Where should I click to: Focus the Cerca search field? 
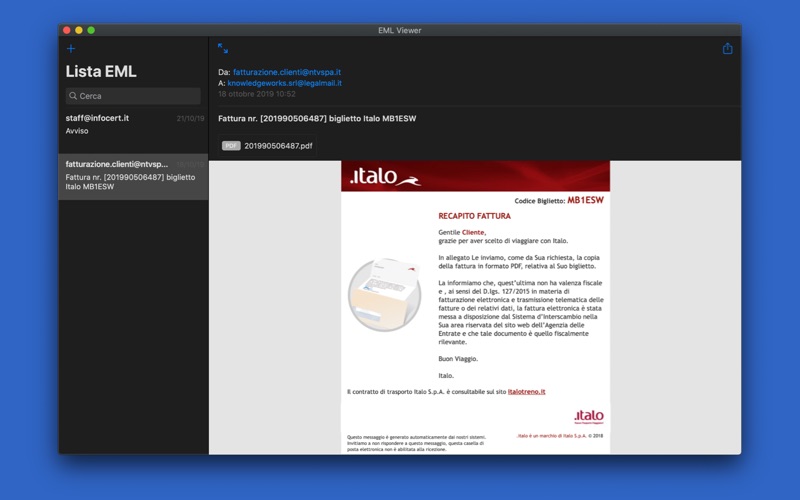(133, 96)
